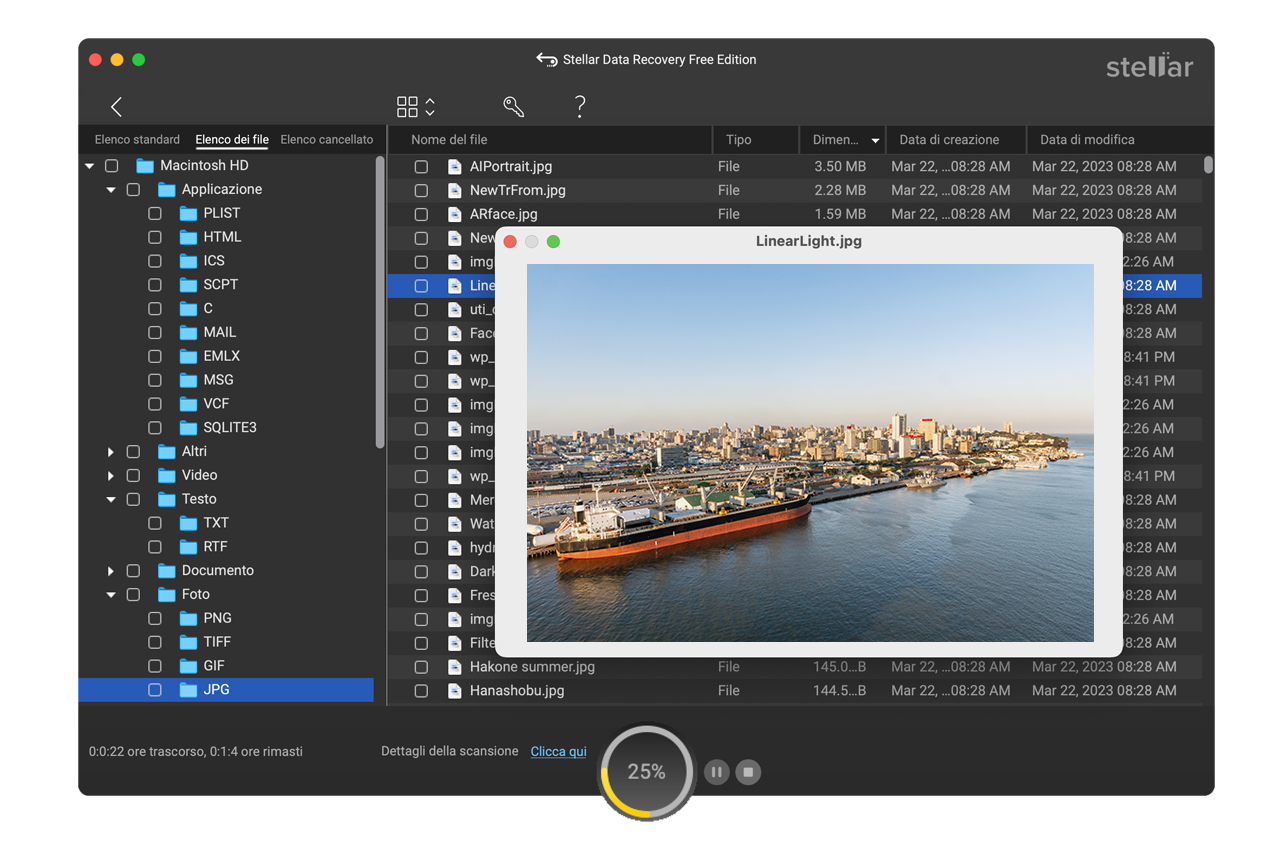1280x860 pixels.
Task: Click the 25% scan progress ring
Action: pos(646,772)
